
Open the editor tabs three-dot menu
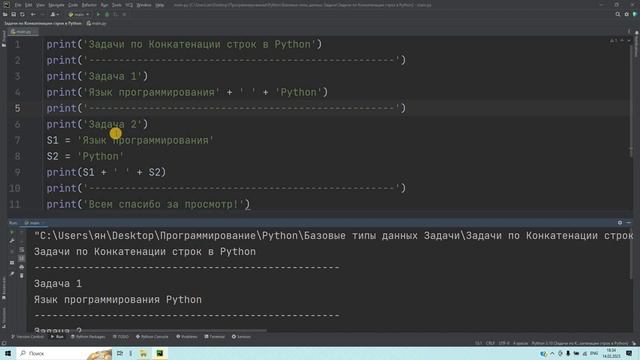(x=629, y=31)
